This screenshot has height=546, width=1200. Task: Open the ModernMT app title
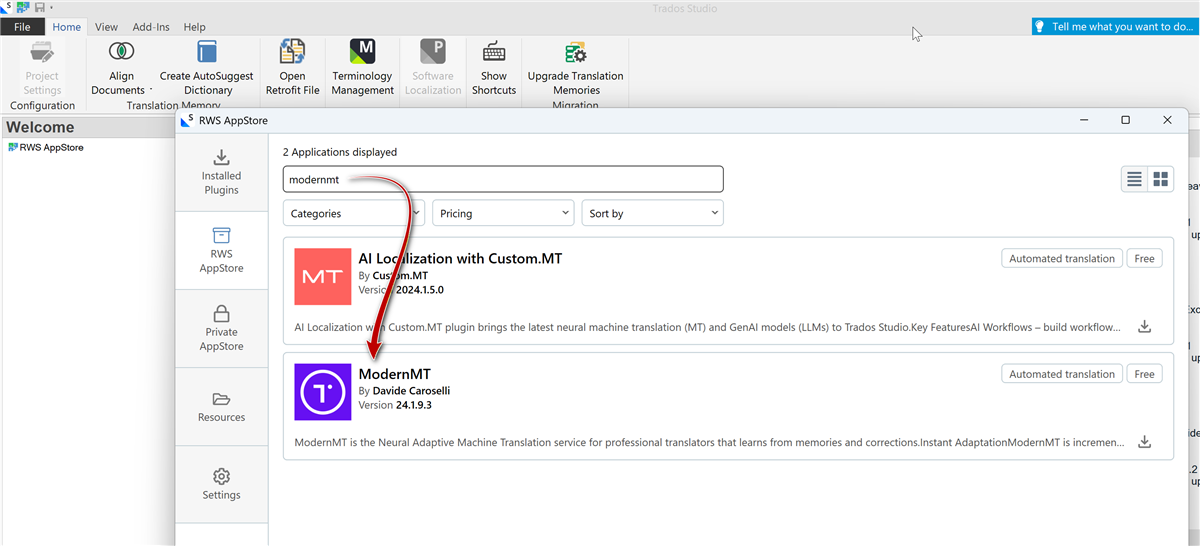click(x=394, y=374)
